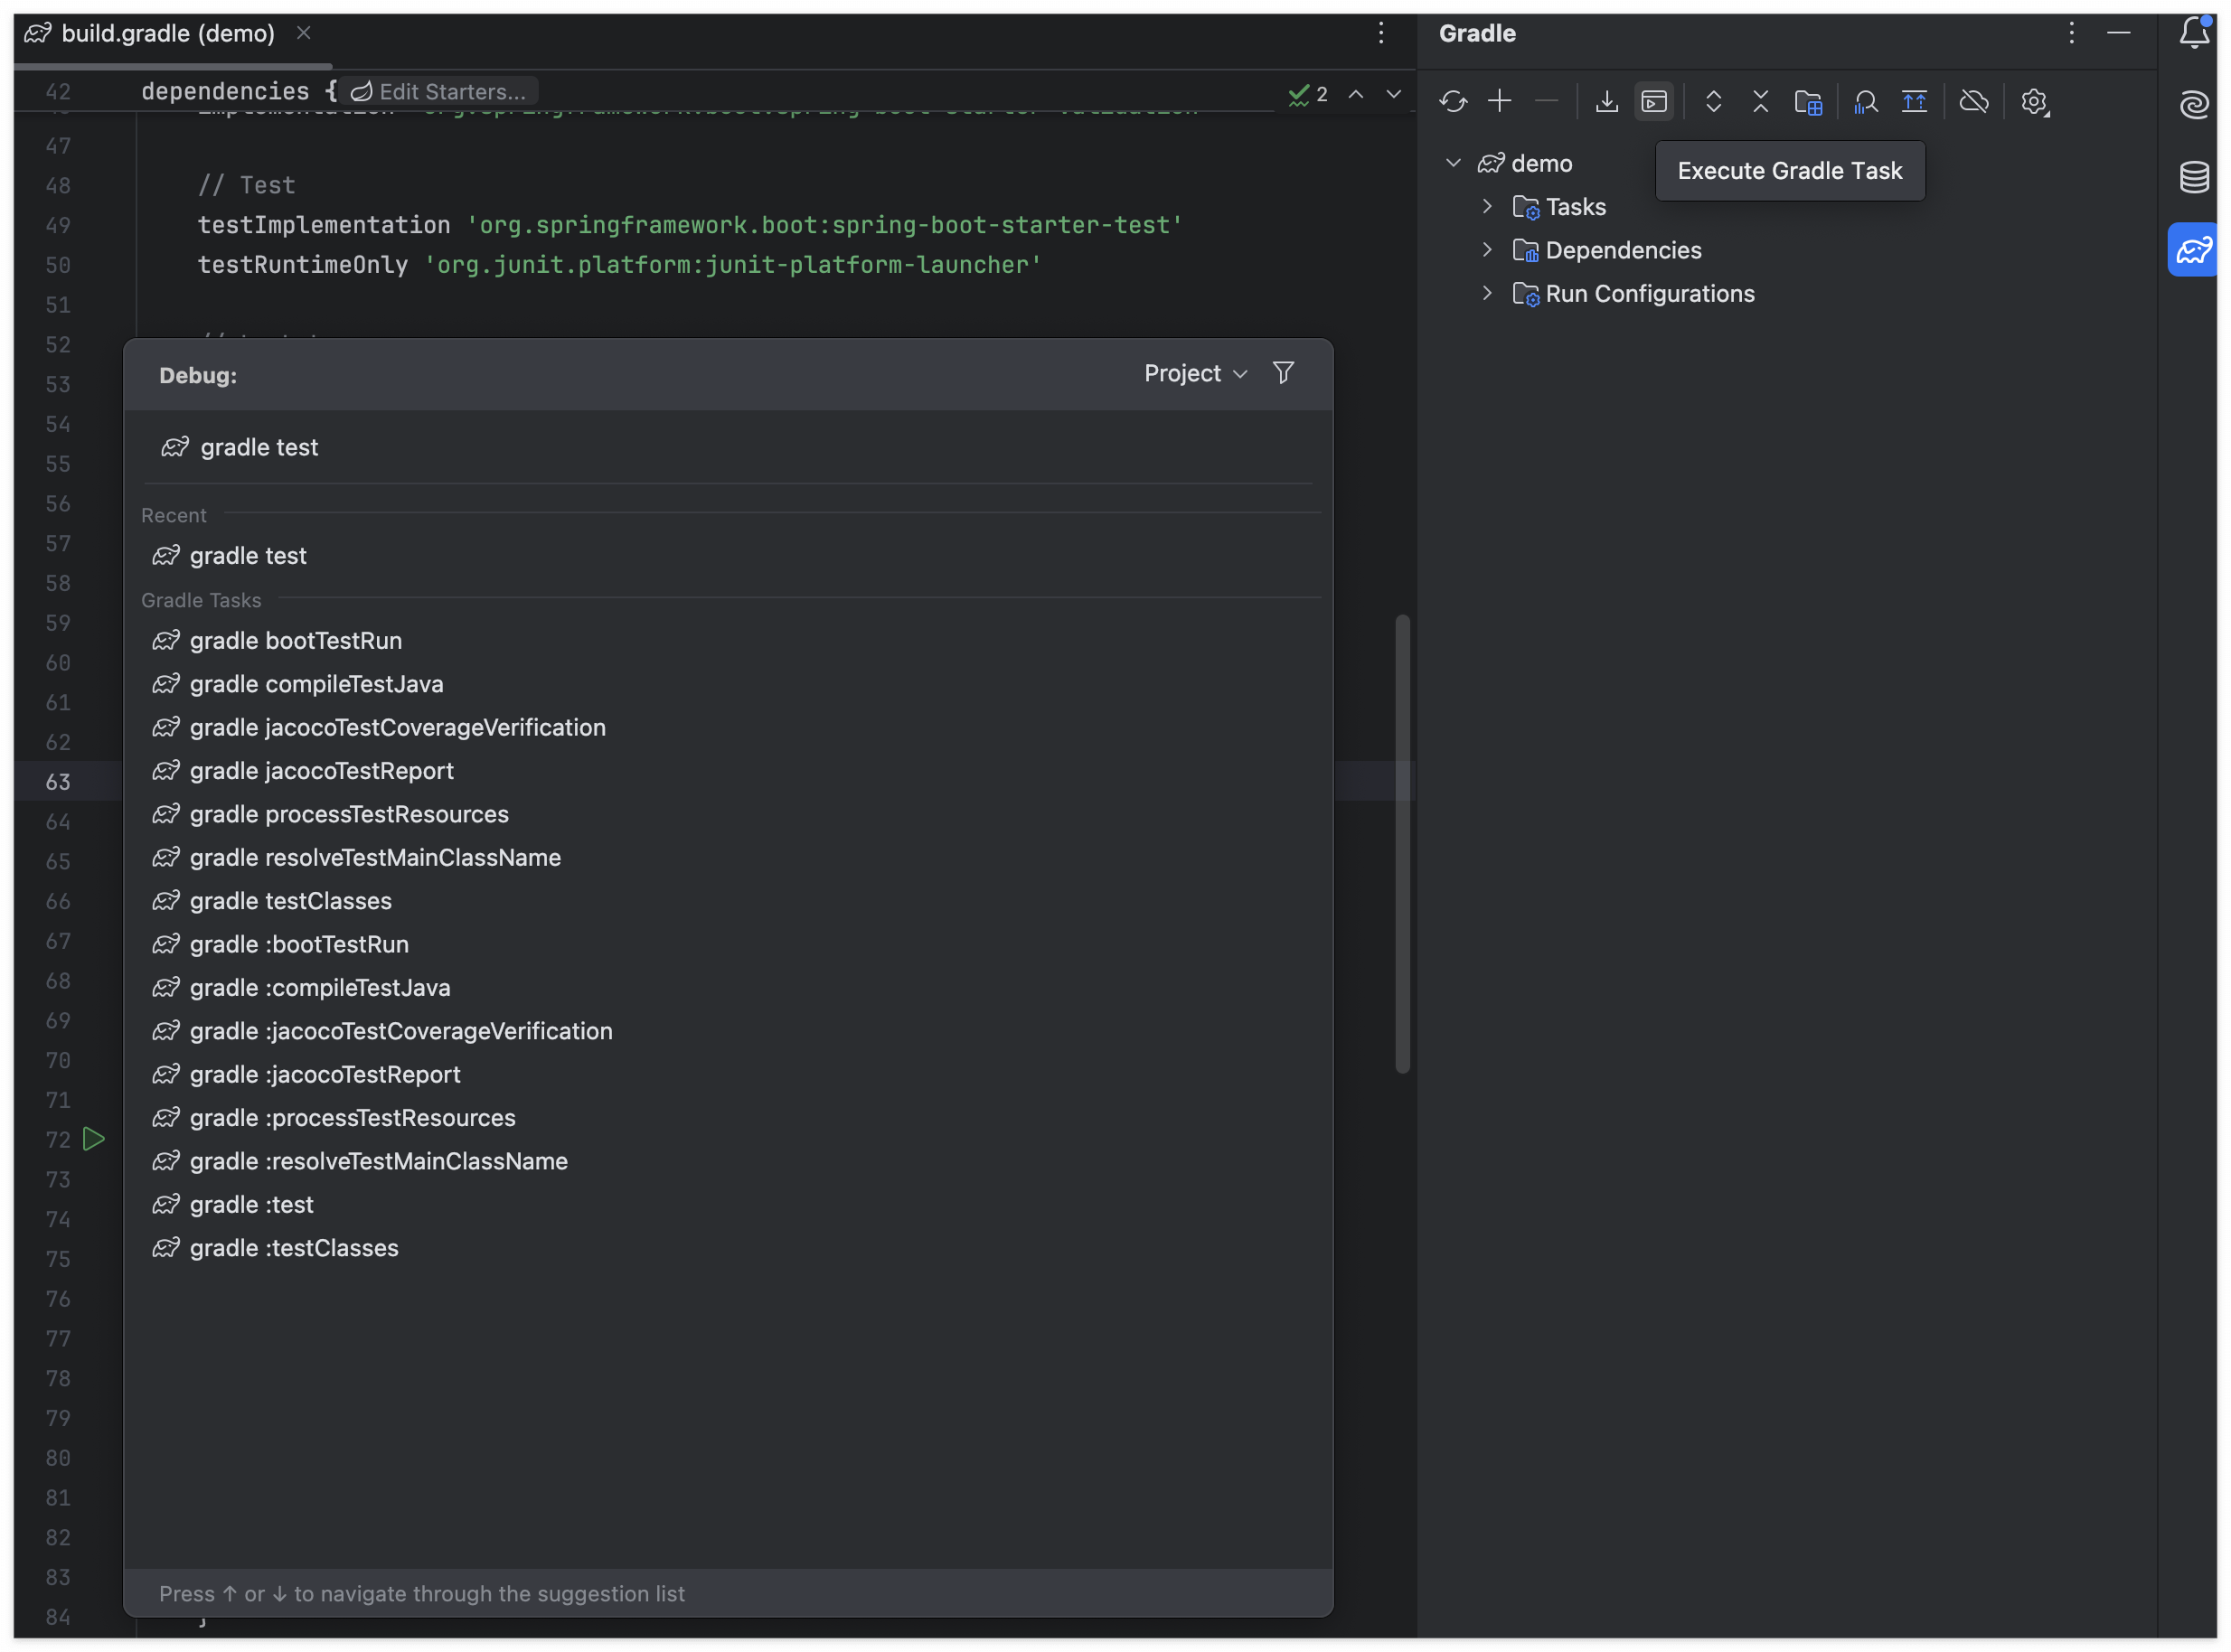Open the Notifications bell icon

tap(2193, 33)
